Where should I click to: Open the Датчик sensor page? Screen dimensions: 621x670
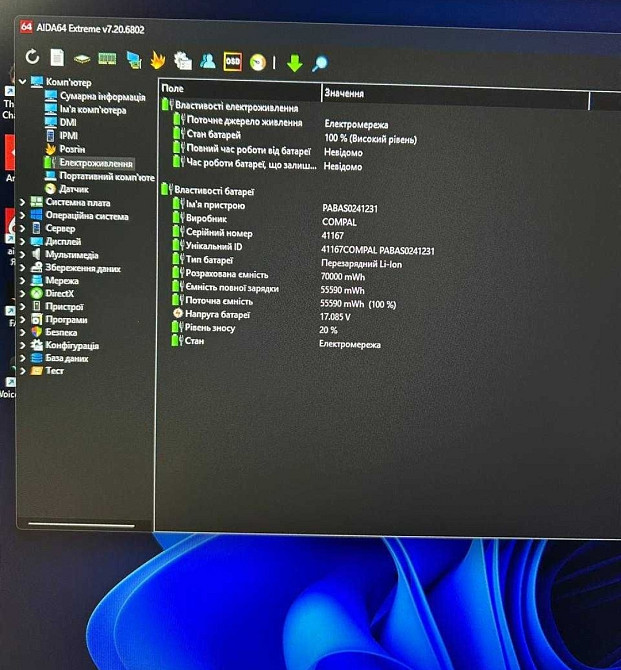click(x=74, y=189)
